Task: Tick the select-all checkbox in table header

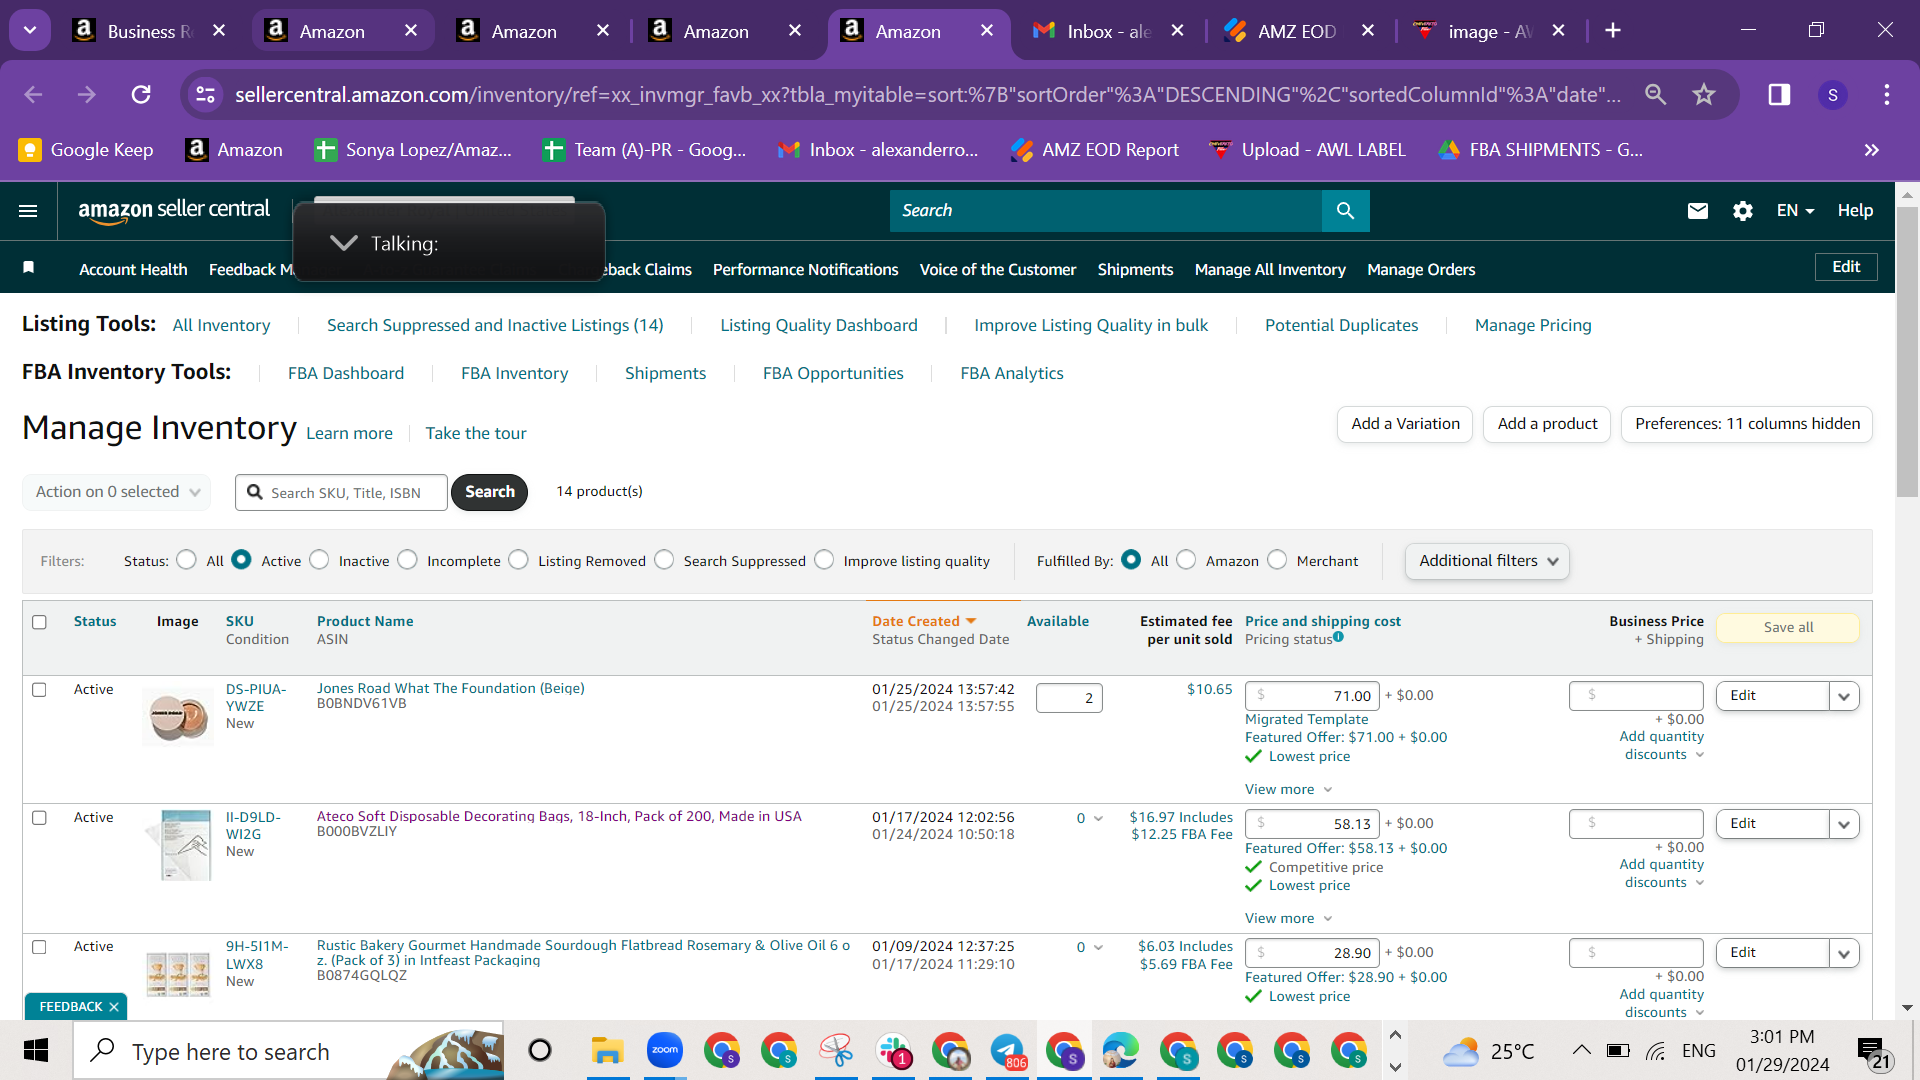Action: coord(39,622)
